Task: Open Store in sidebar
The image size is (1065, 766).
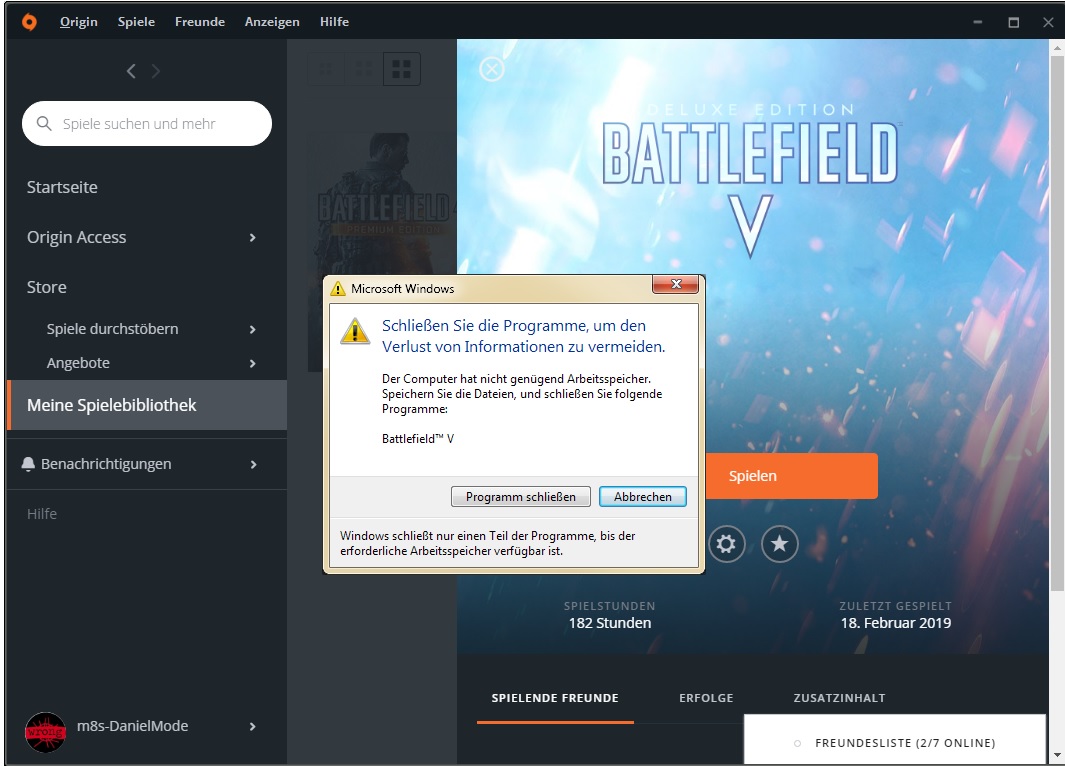Action: pyautogui.click(x=46, y=287)
